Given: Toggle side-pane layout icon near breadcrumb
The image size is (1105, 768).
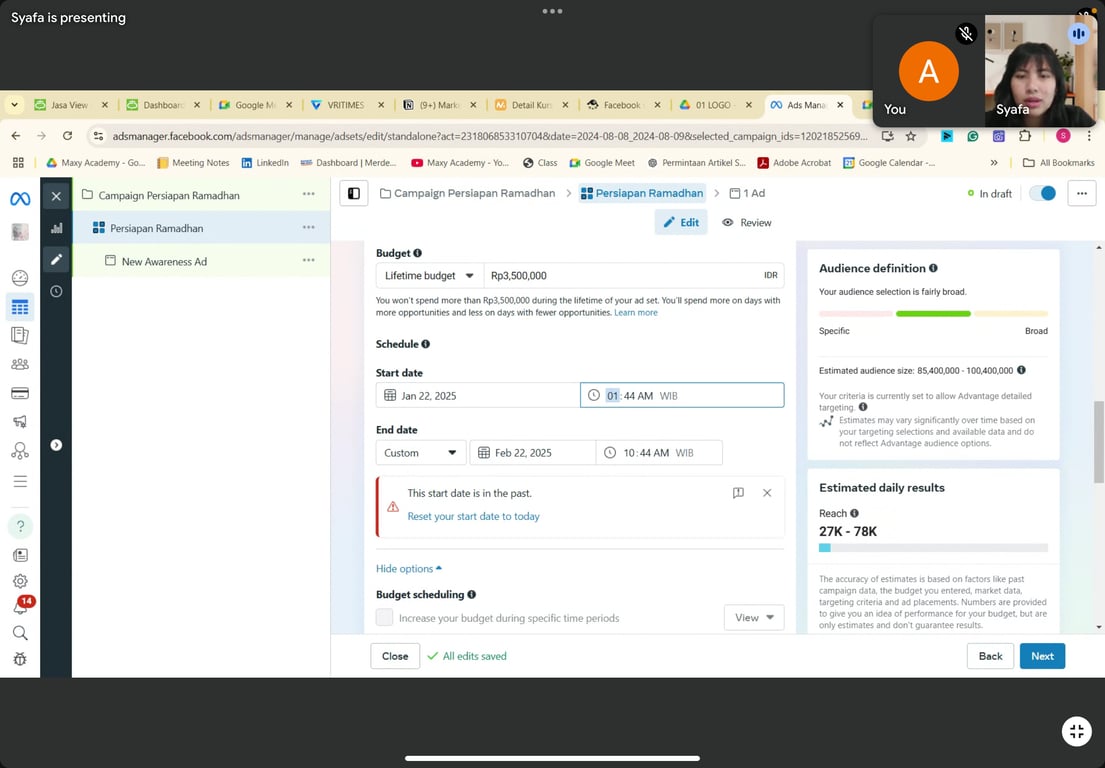Looking at the screenshot, I should (354, 193).
